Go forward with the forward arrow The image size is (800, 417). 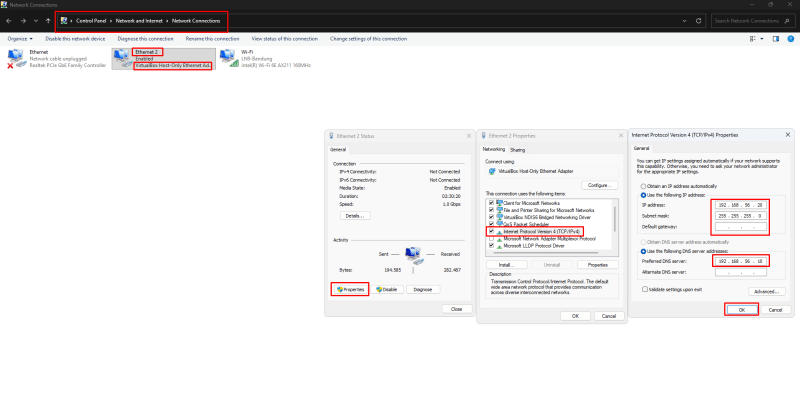pos(23,21)
